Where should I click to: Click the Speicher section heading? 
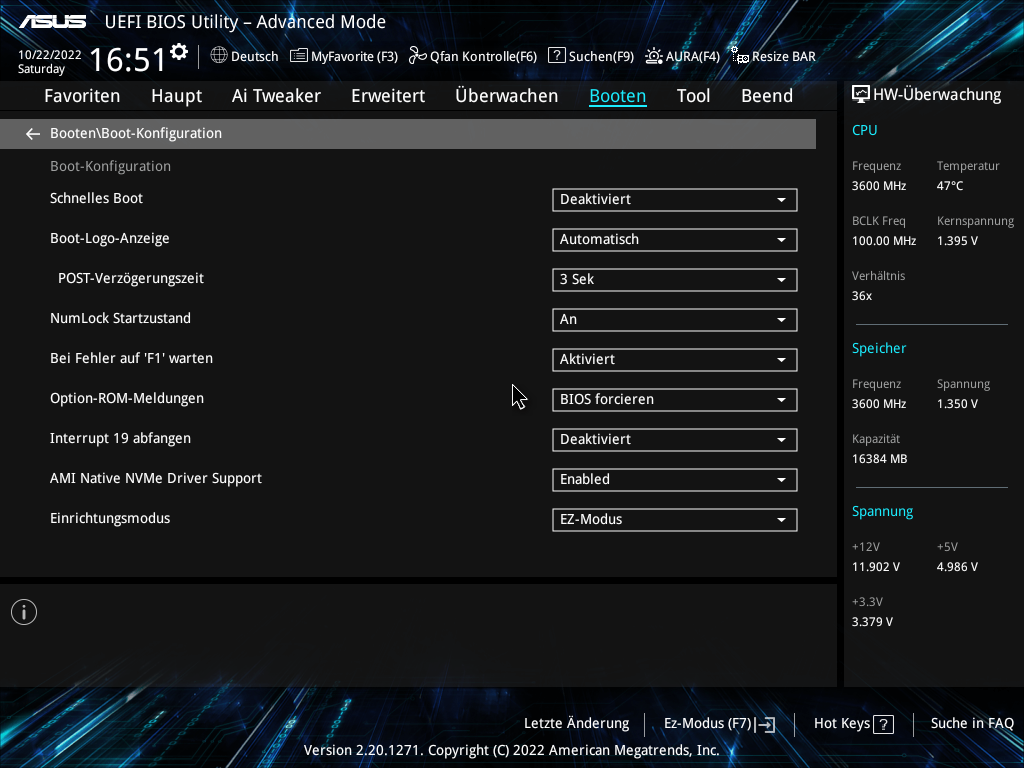879,349
